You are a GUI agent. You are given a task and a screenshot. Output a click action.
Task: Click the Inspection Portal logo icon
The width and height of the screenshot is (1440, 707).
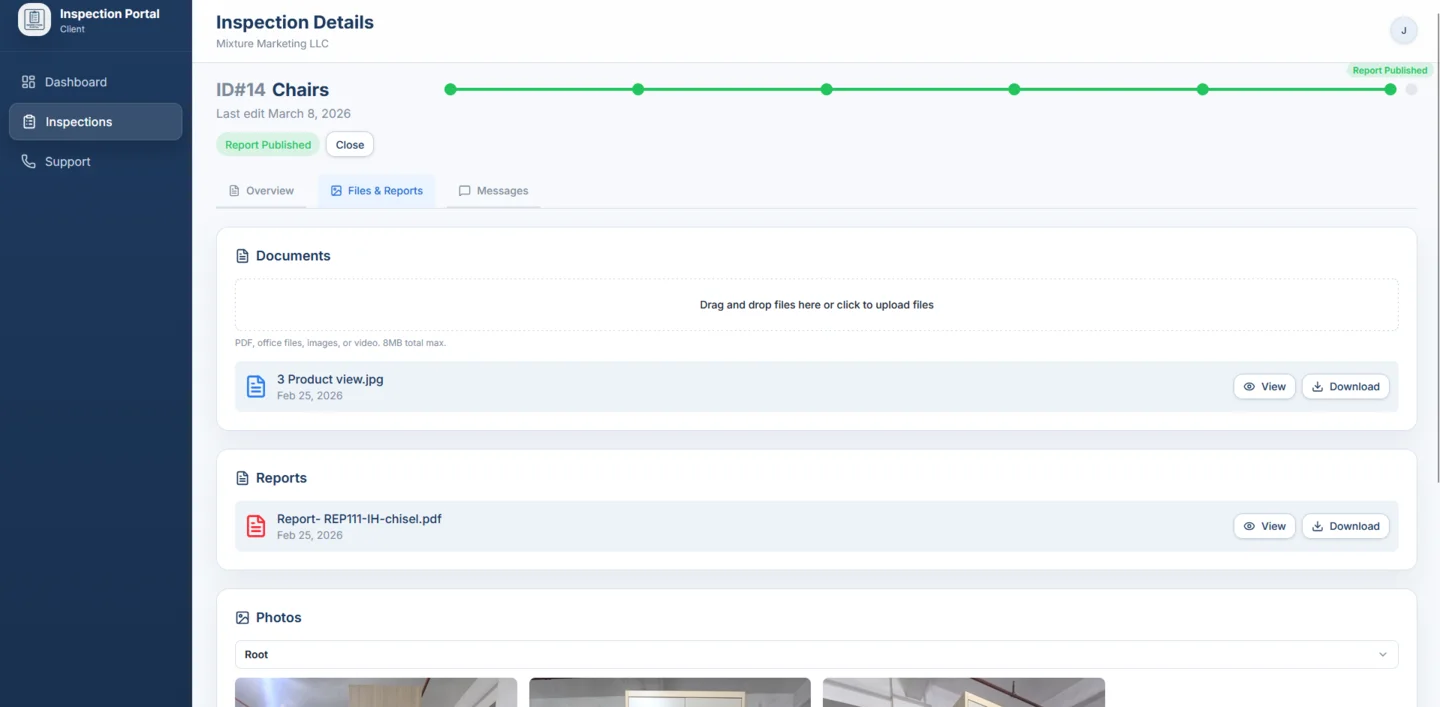32,19
